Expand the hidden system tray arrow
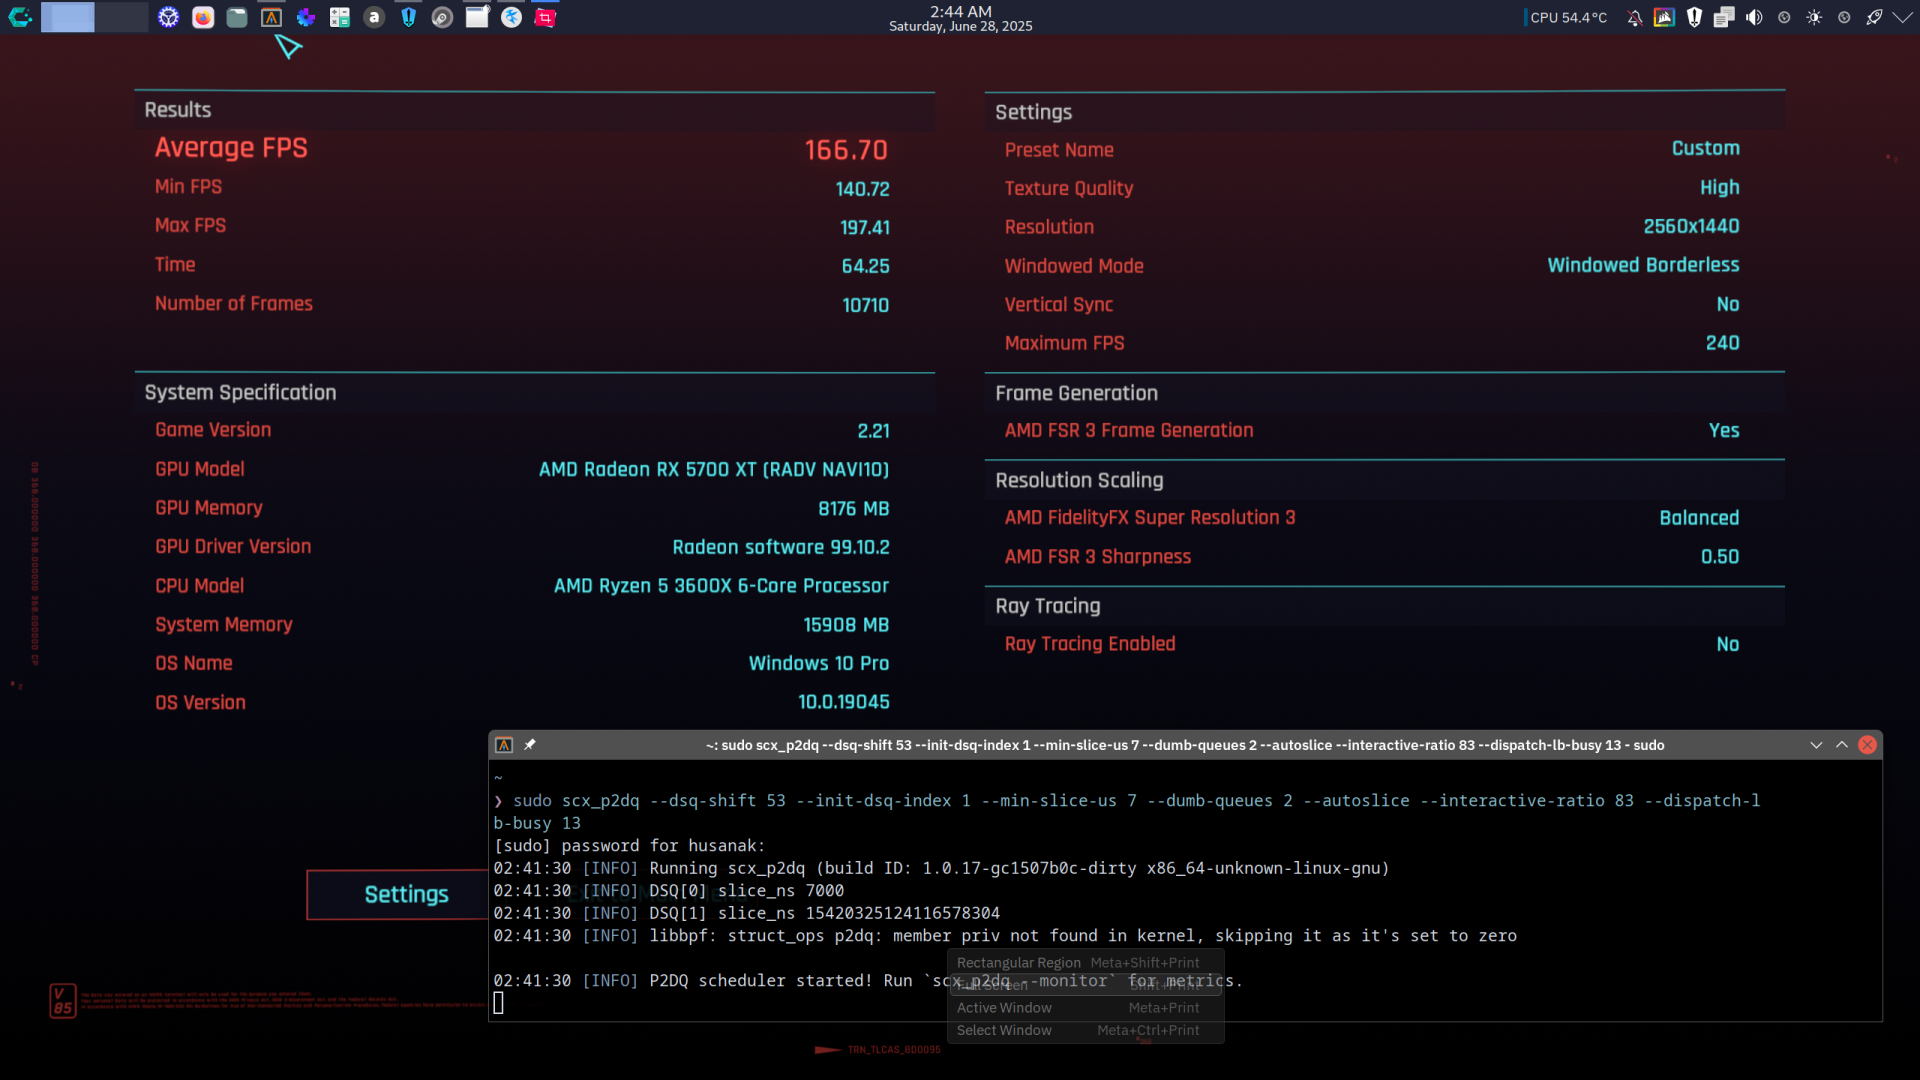Screen dimensions: 1920x1080 (1902, 17)
